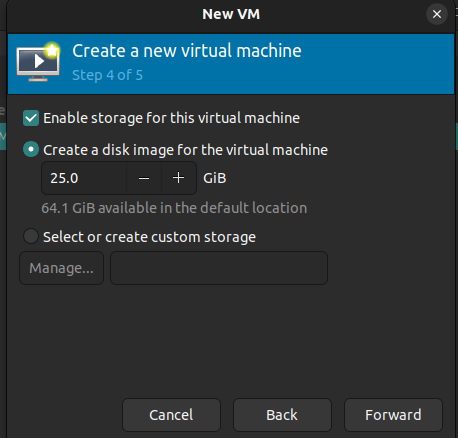Click the 'Enable storage for this virtual machine' label
This screenshot has width=458, height=438.
point(171,118)
